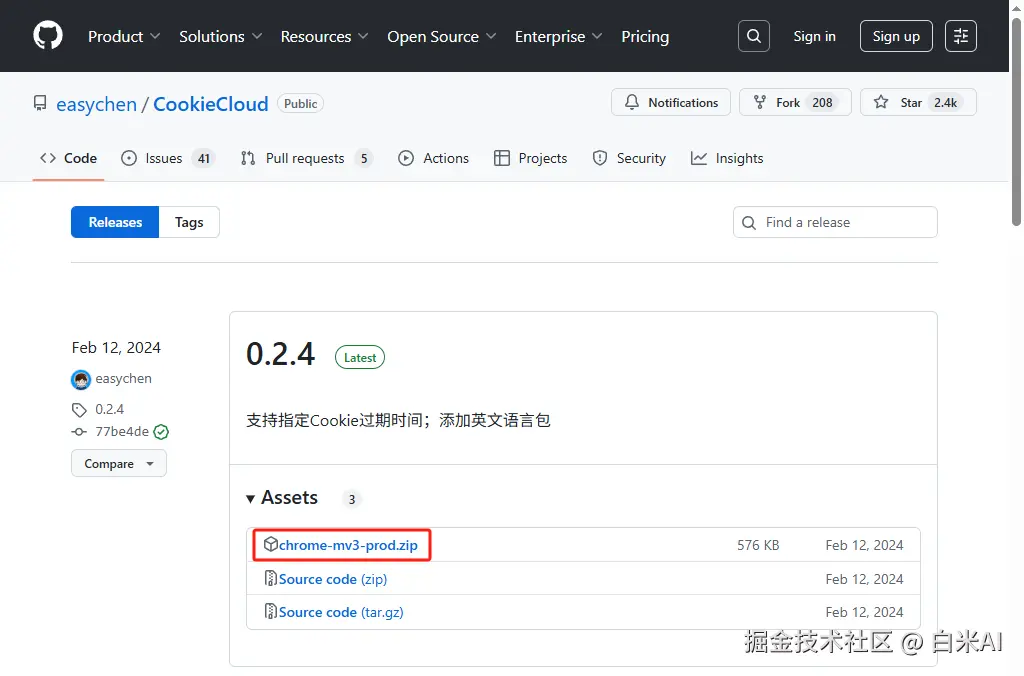Click the Star 2.4k button

(918, 103)
